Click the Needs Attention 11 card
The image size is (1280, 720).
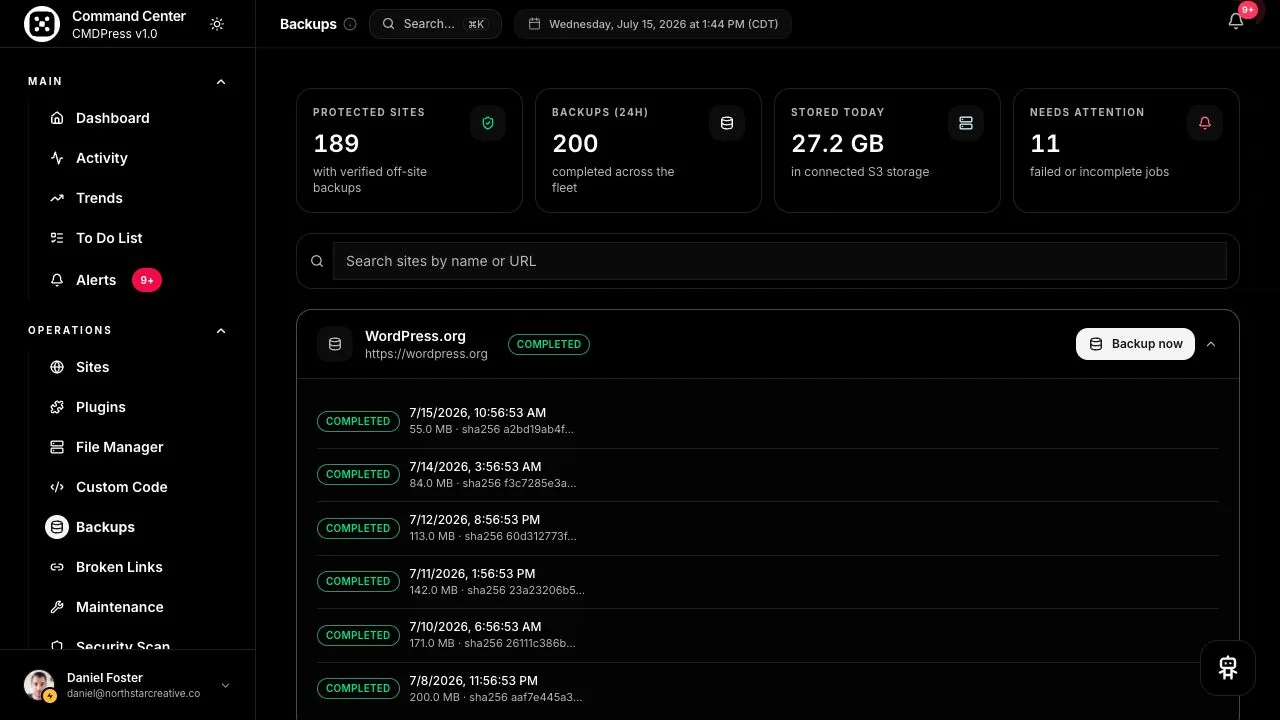pyautogui.click(x=1126, y=150)
